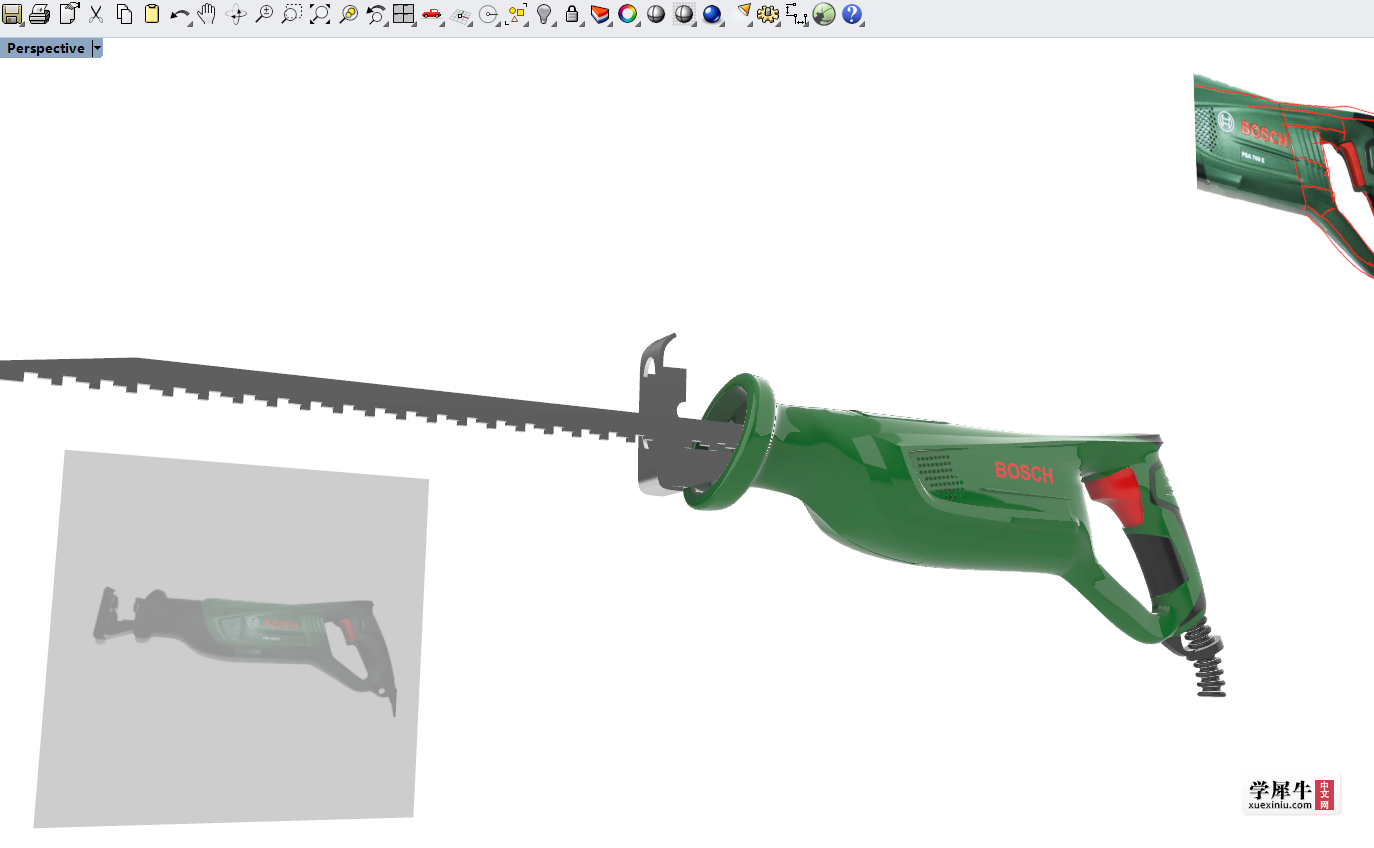Image resolution: width=1374 pixels, height=848 pixels.
Task: Click the Select objects shapes icon
Action: [x=517, y=14]
